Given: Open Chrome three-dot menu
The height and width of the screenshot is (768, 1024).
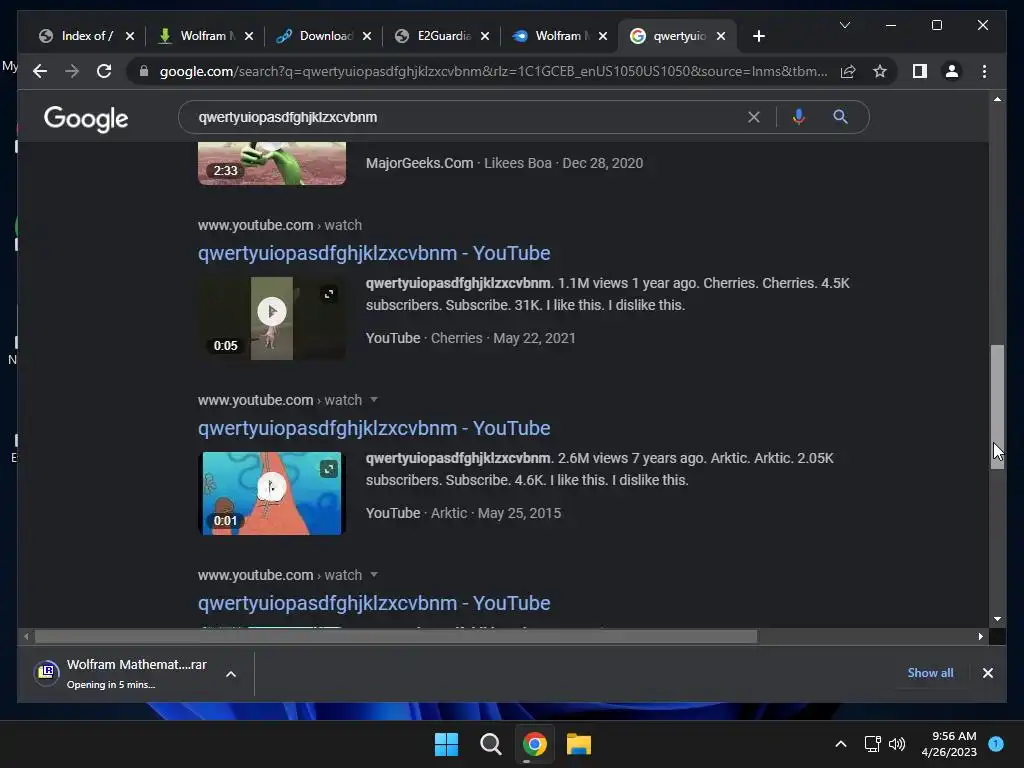Looking at the screenshot, I should point(984,71).
